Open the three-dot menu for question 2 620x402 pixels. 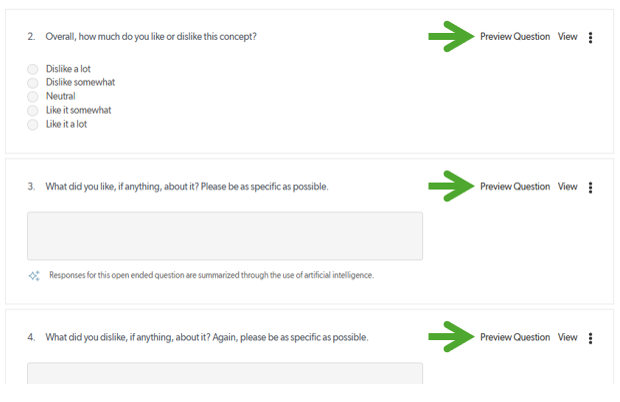point(591,37)
